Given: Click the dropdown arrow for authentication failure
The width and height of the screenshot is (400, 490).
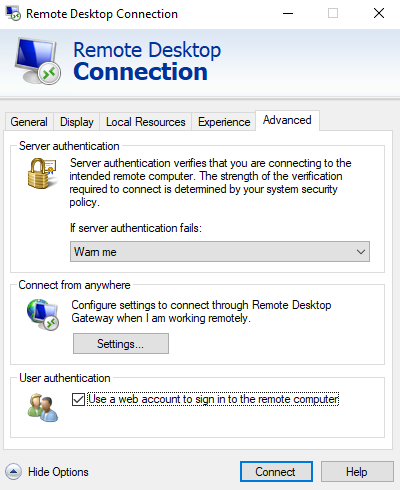Looking at the screenshot, I should tap(361, 252).
